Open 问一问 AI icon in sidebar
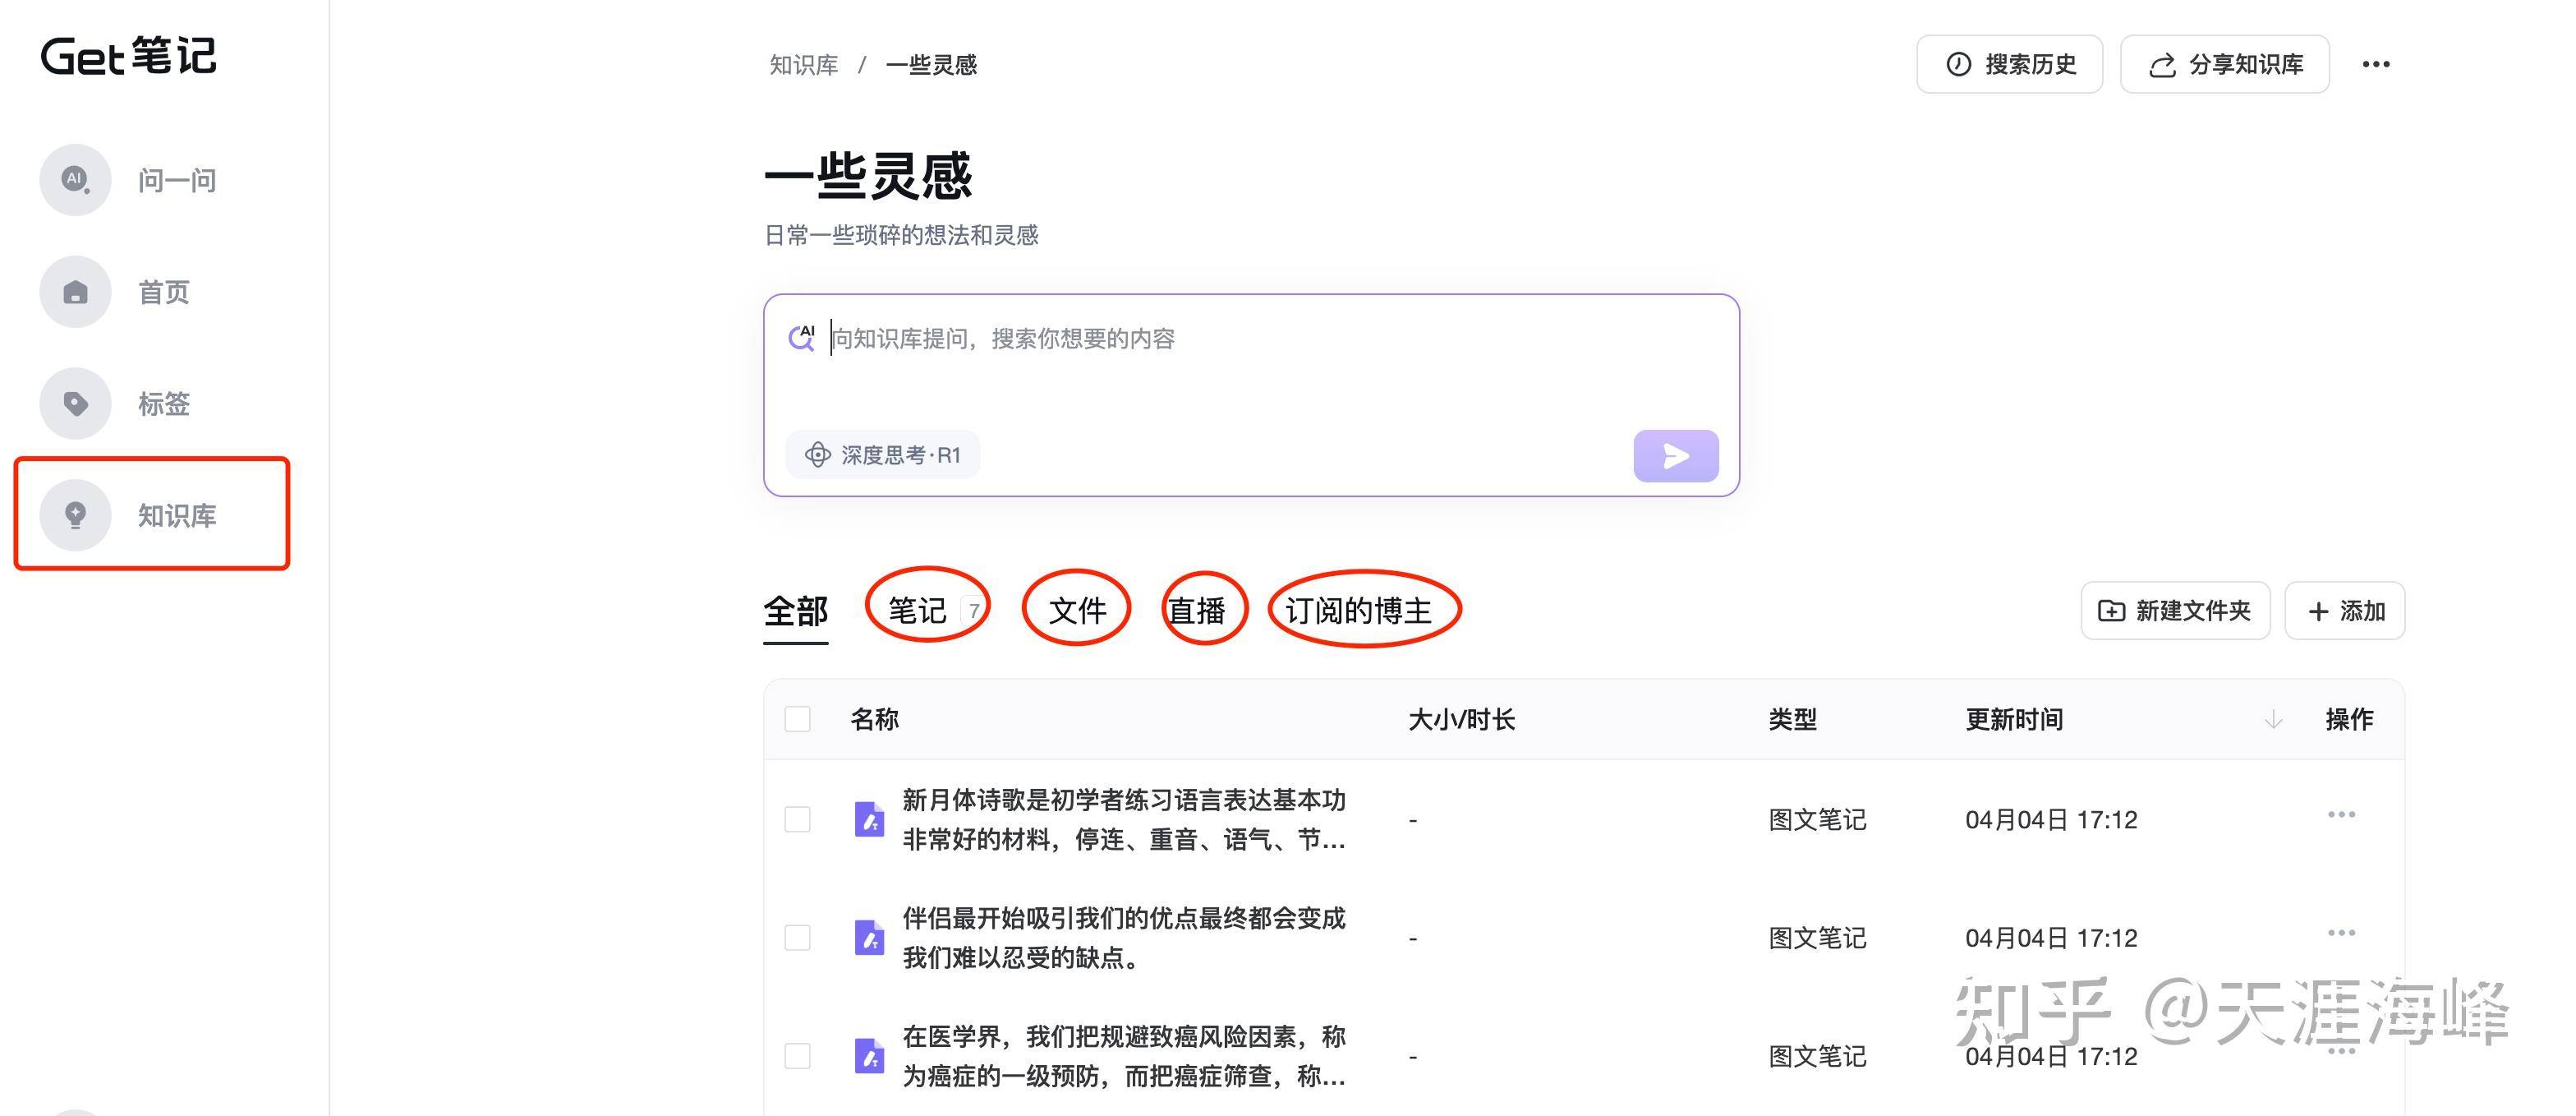The image size is (2576, 1116). pyautogui.click(x=75, y=180)
